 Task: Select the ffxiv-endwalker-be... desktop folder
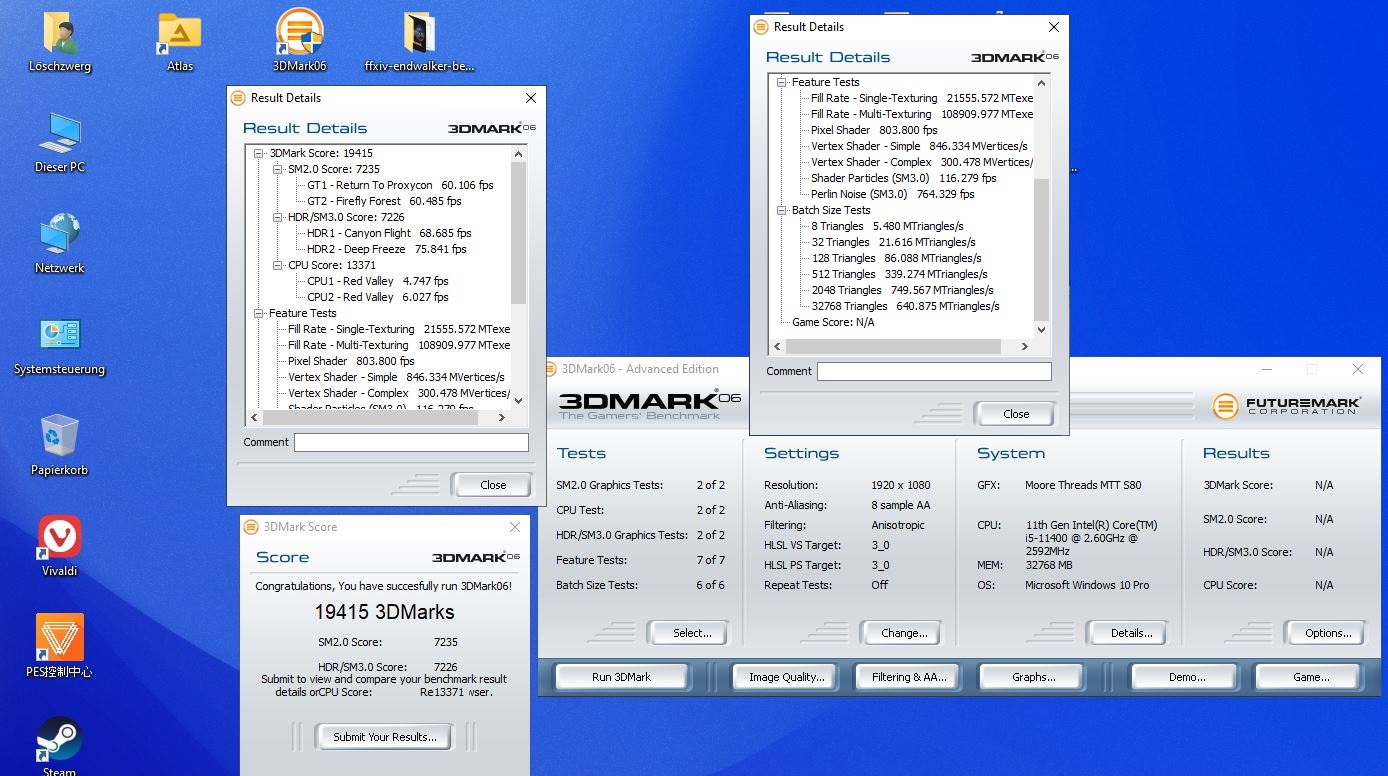point(419,42)
